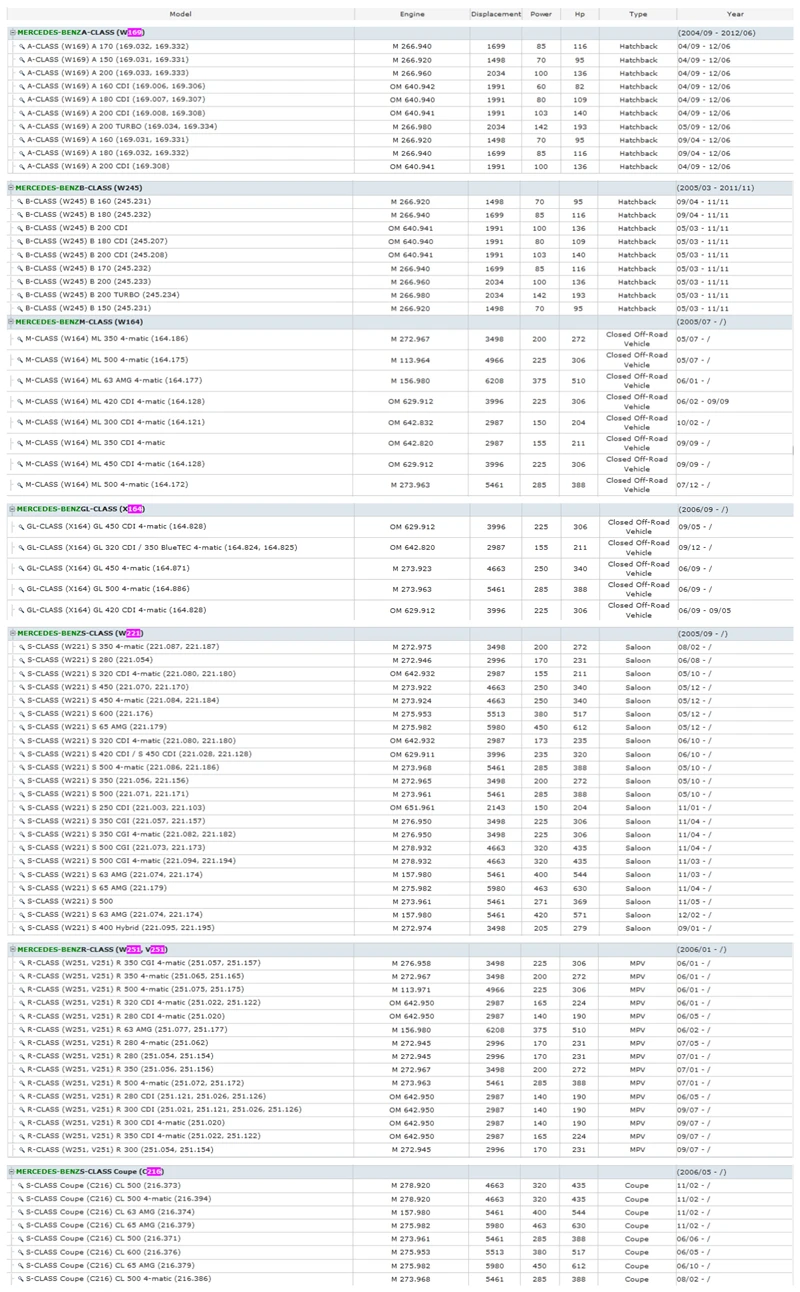Click the Power column header

pyautogui.click(x=541, y=15)
